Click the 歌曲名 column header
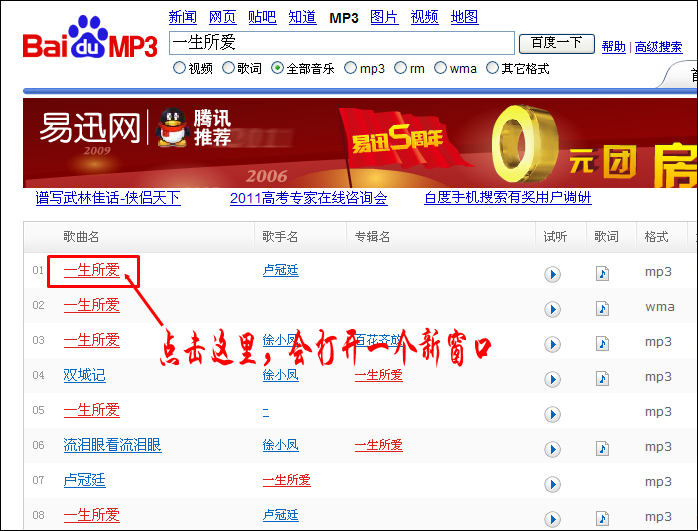Screen dimensions: 698x531 click(81, 237)
